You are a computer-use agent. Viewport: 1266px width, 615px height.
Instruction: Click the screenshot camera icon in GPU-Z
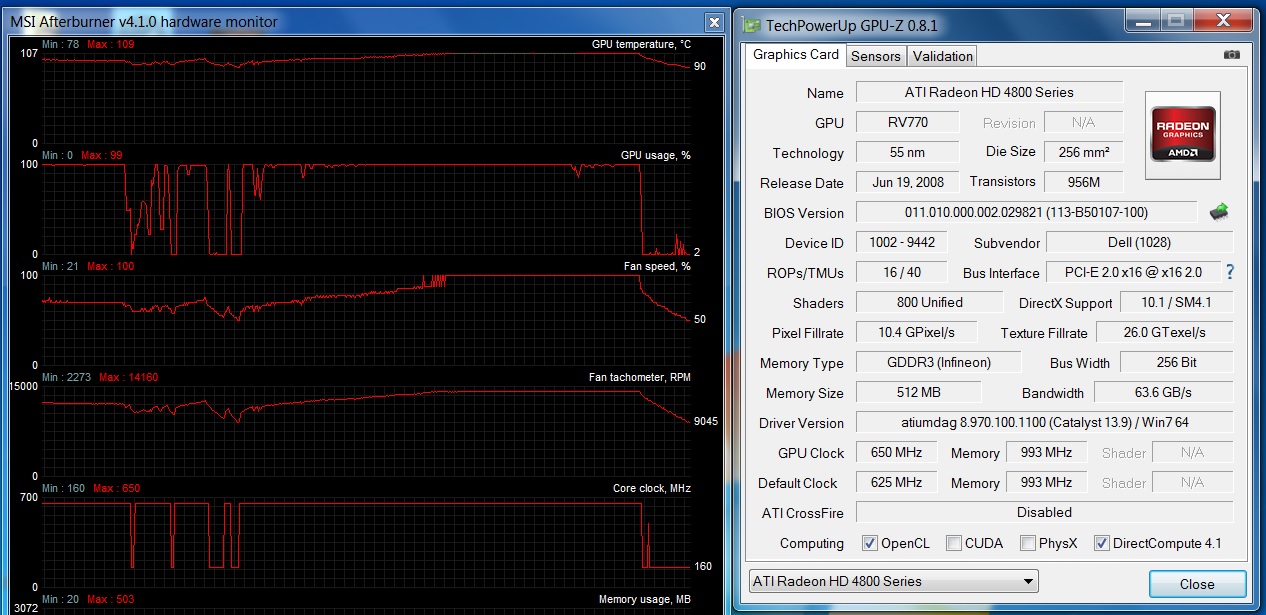tap(1232, 56)
